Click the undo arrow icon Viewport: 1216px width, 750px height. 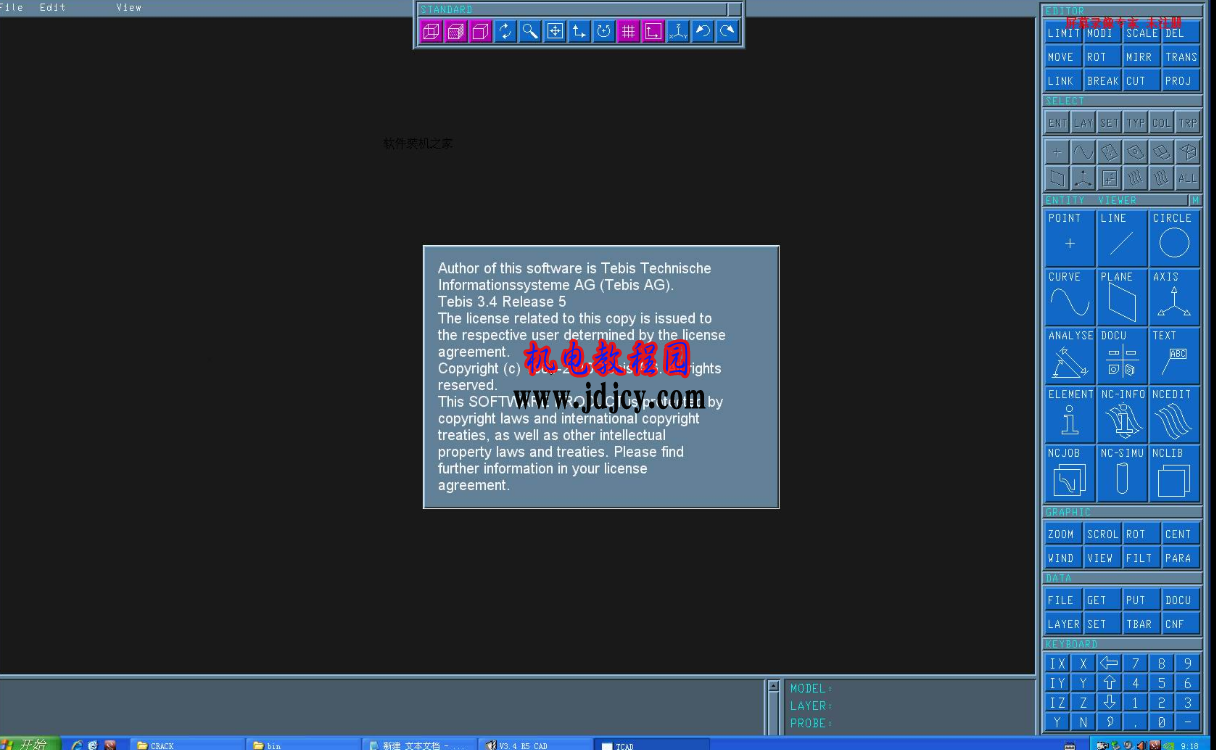703,31
